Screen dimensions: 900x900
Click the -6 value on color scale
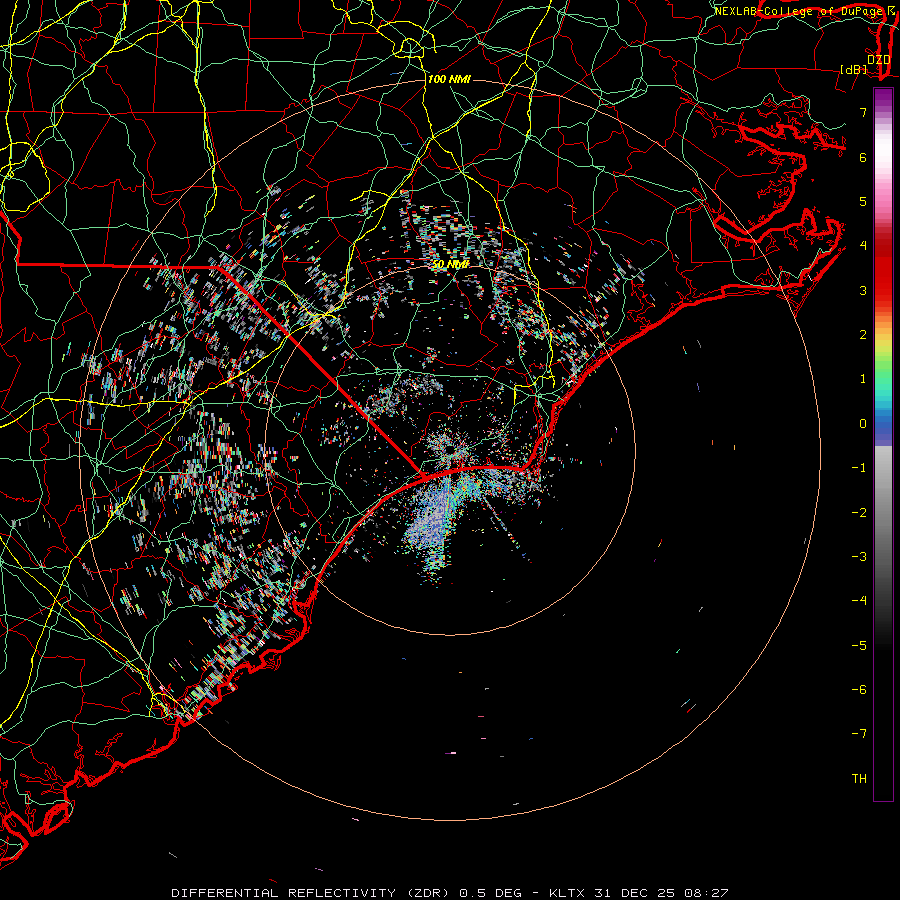click(x=859, y=689)
